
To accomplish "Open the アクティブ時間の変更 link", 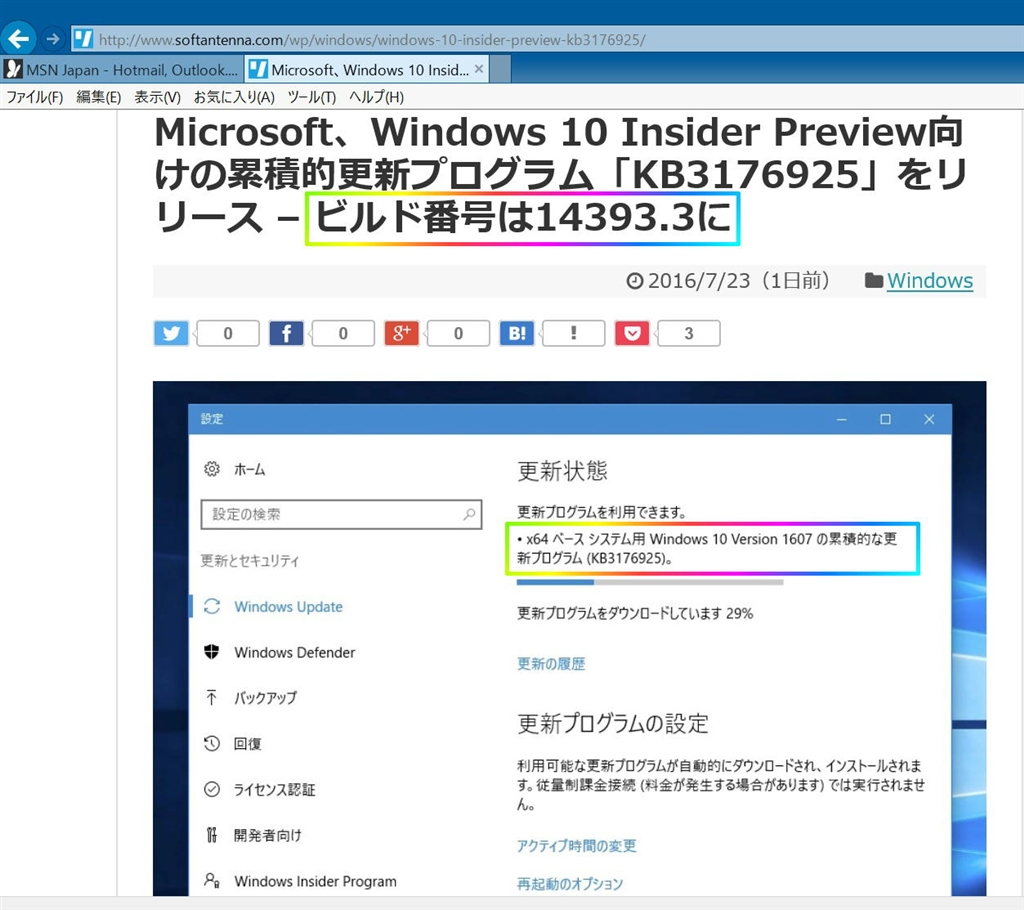I will [x=576, y=845].
